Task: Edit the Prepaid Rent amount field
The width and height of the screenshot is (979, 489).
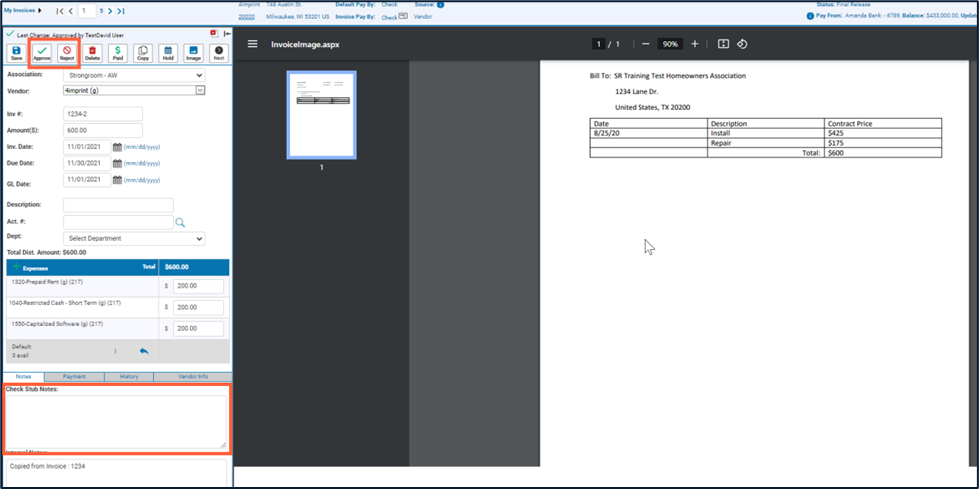Action: pos(199,286)
